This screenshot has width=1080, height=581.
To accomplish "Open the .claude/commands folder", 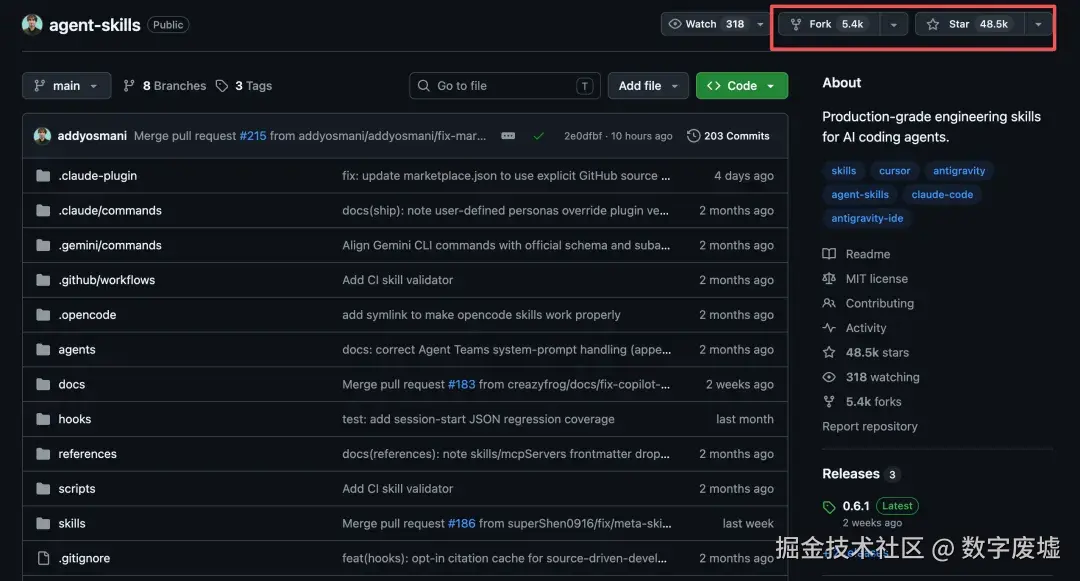I will pos(110,211).
